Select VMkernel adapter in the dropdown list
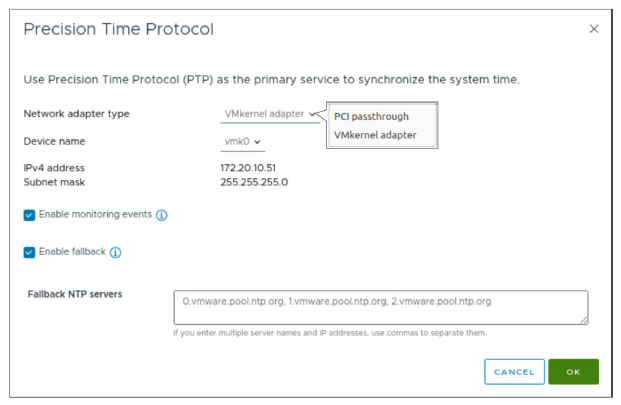The image size is (621, 405). (x=375, y=135)
